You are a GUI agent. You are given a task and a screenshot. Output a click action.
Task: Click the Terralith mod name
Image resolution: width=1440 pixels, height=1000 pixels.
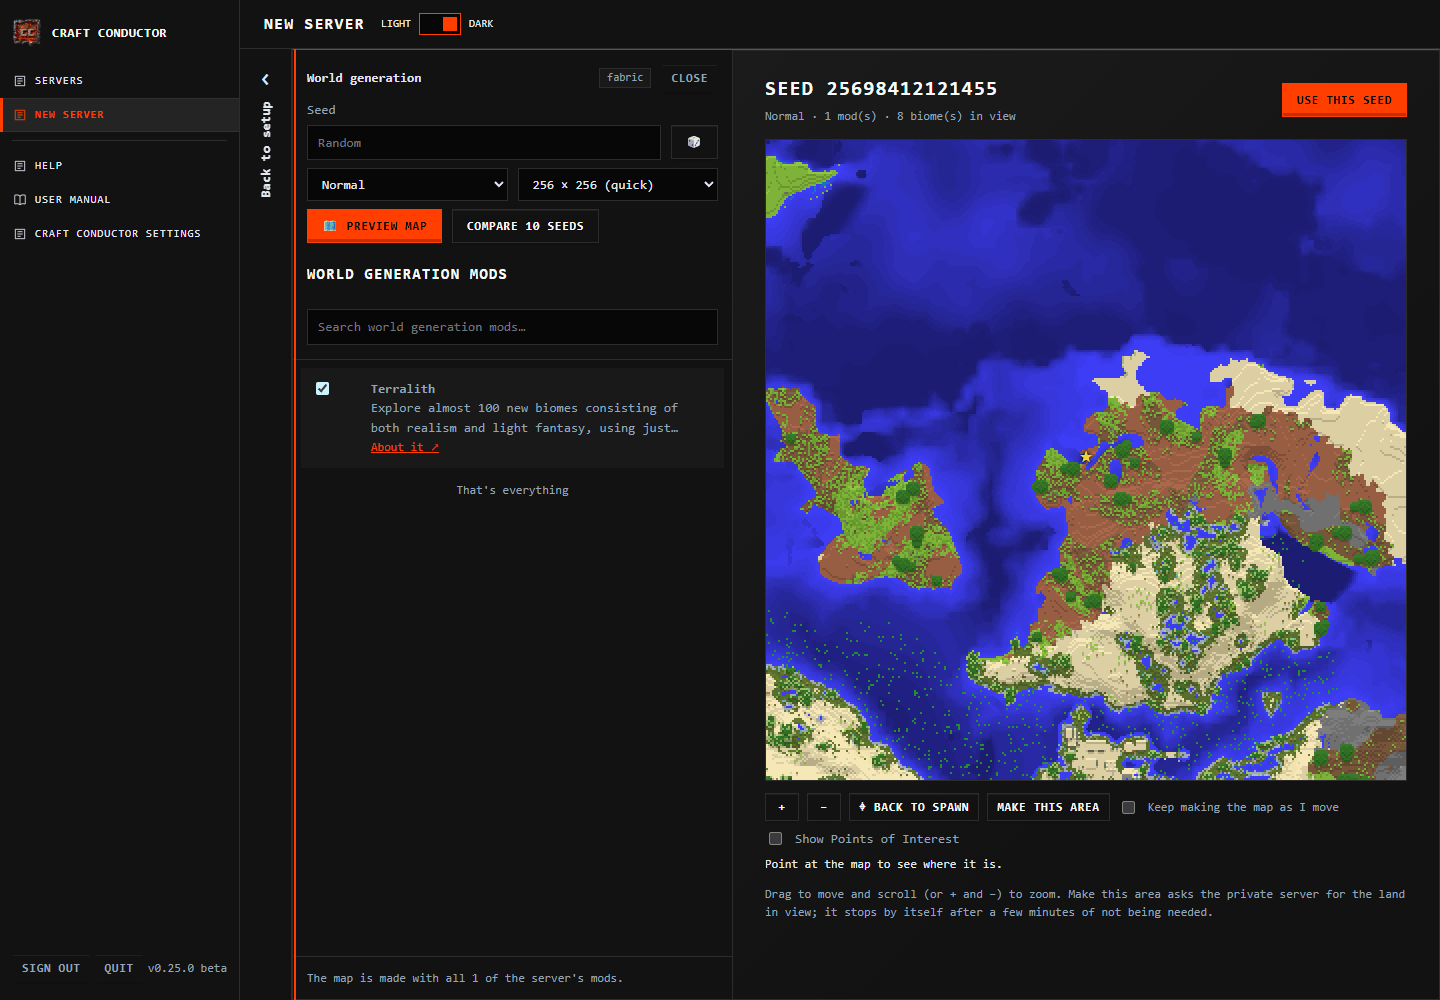[x=403, y=389]
